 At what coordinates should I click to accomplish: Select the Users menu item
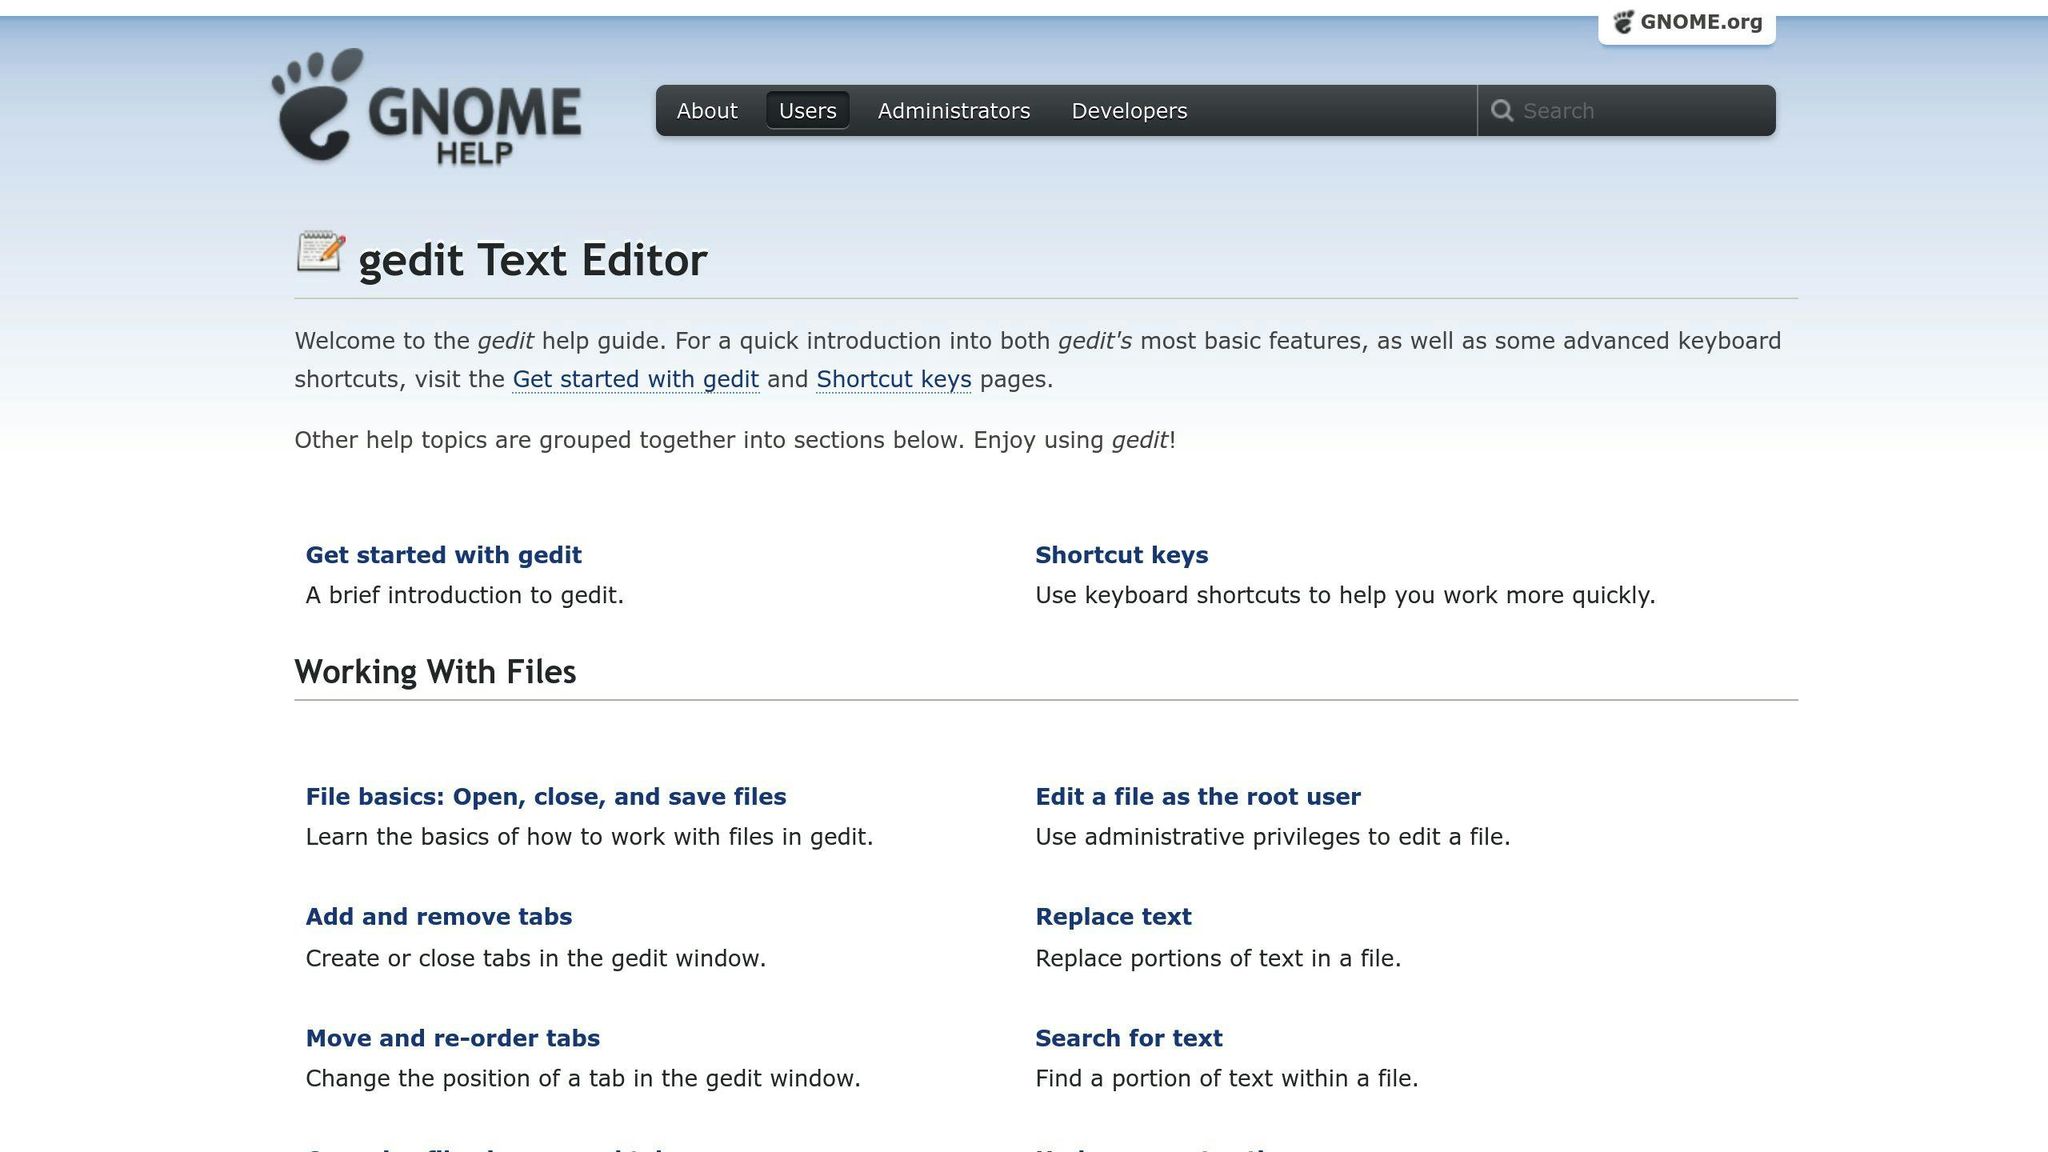click(808, 111)
